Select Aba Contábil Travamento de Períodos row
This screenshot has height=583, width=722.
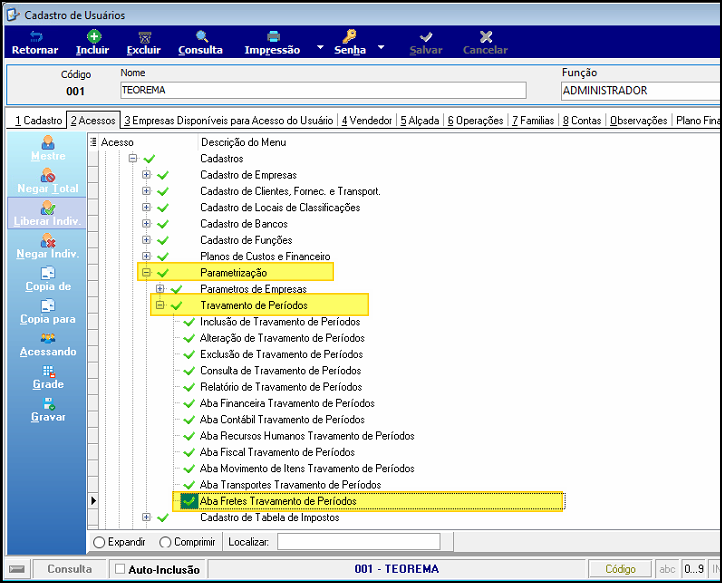pyautogui.click(x=282, y=420)
